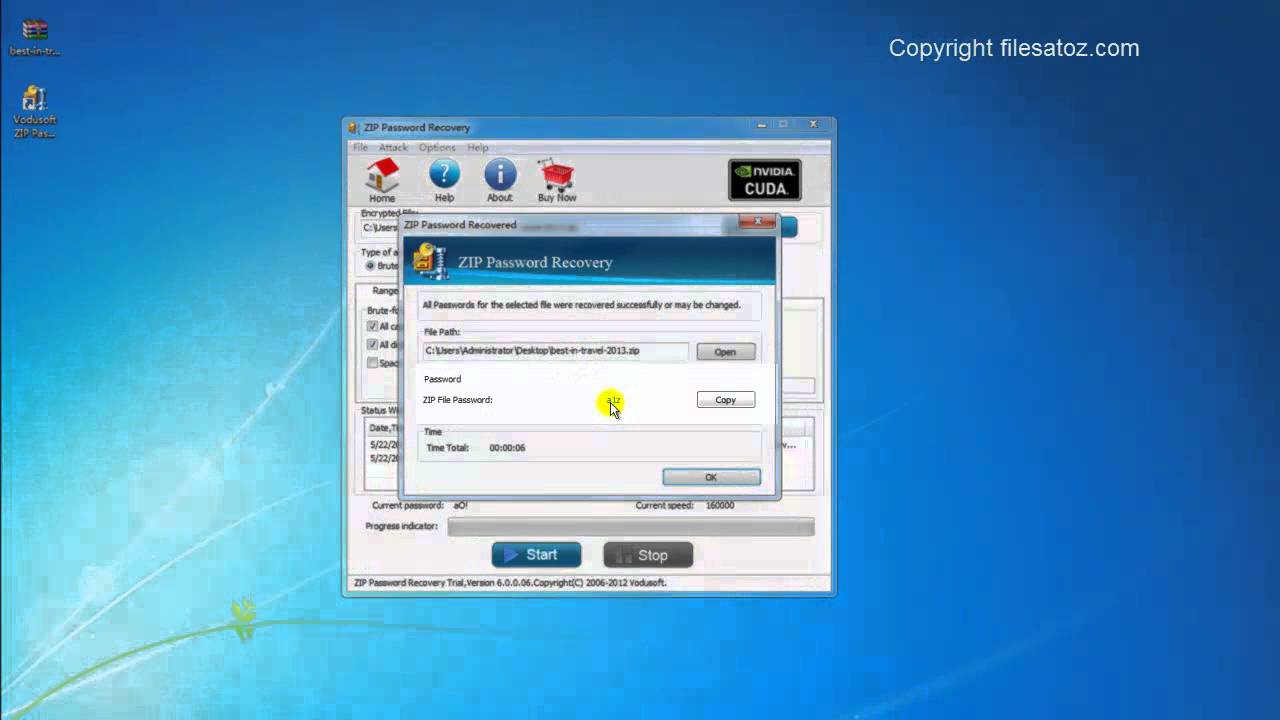Click the File Path field in dialog
Viewport: 1280px width, 720px height.
[x=555, y=351]
